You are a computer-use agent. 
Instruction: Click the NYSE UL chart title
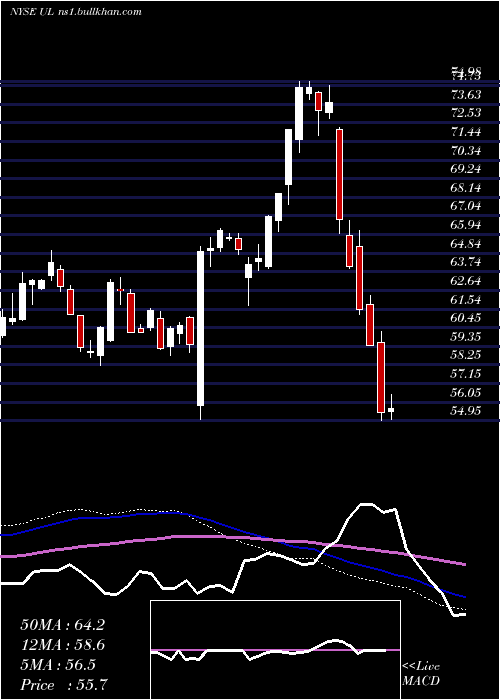coord(75,12)
